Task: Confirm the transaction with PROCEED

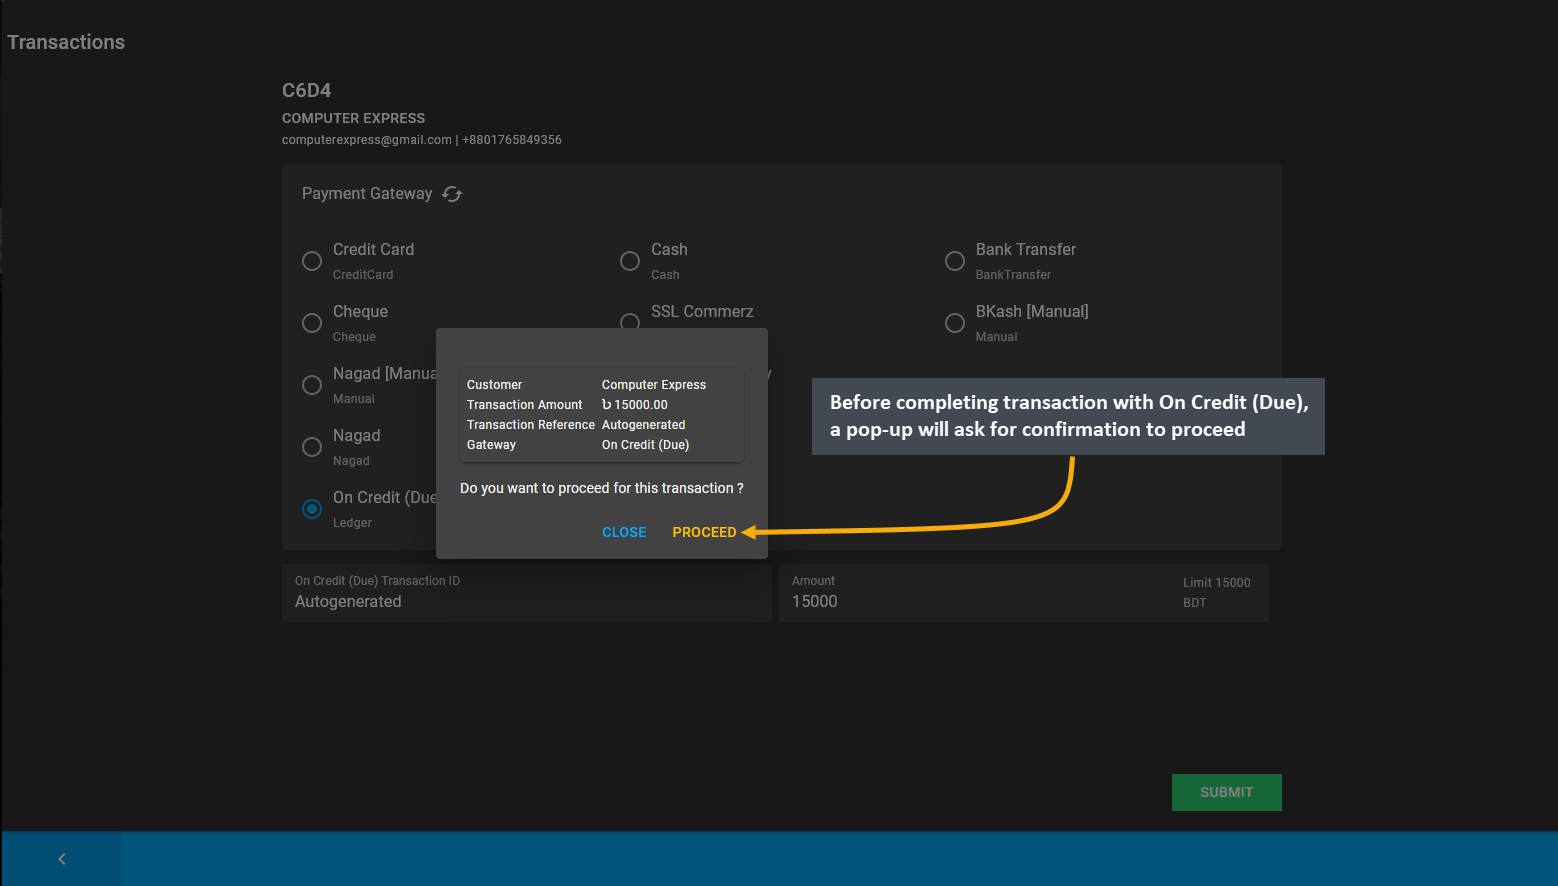Action: click(704, 532)
